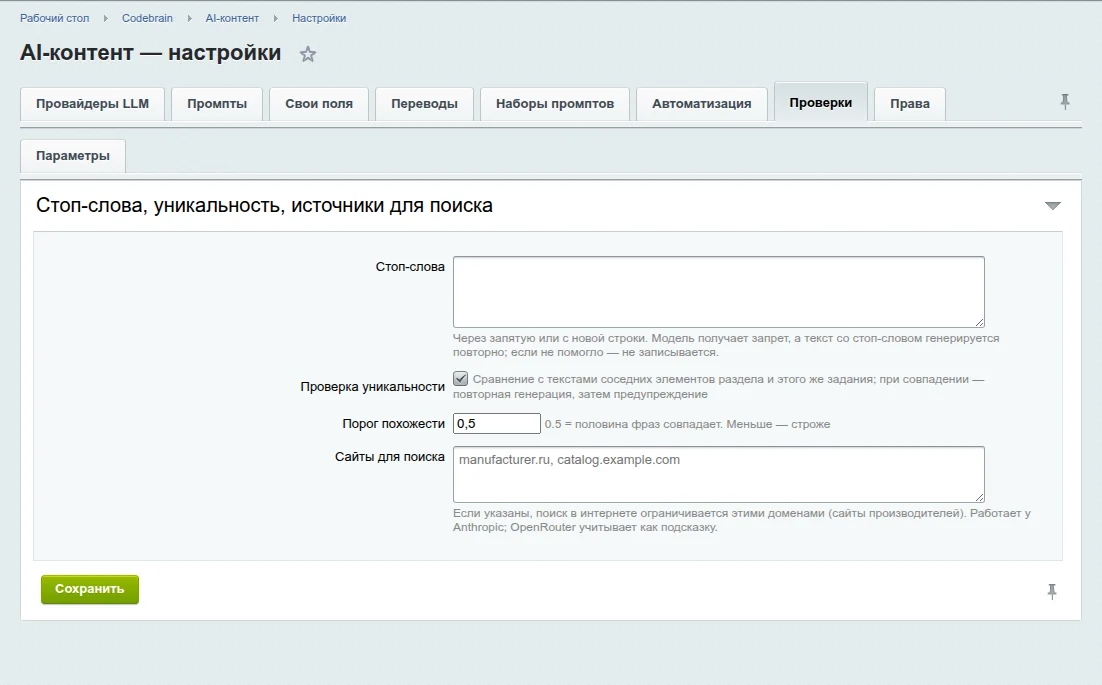Switch to the Промпты tab
The image size is (1102, 685).
coord(217,104)
